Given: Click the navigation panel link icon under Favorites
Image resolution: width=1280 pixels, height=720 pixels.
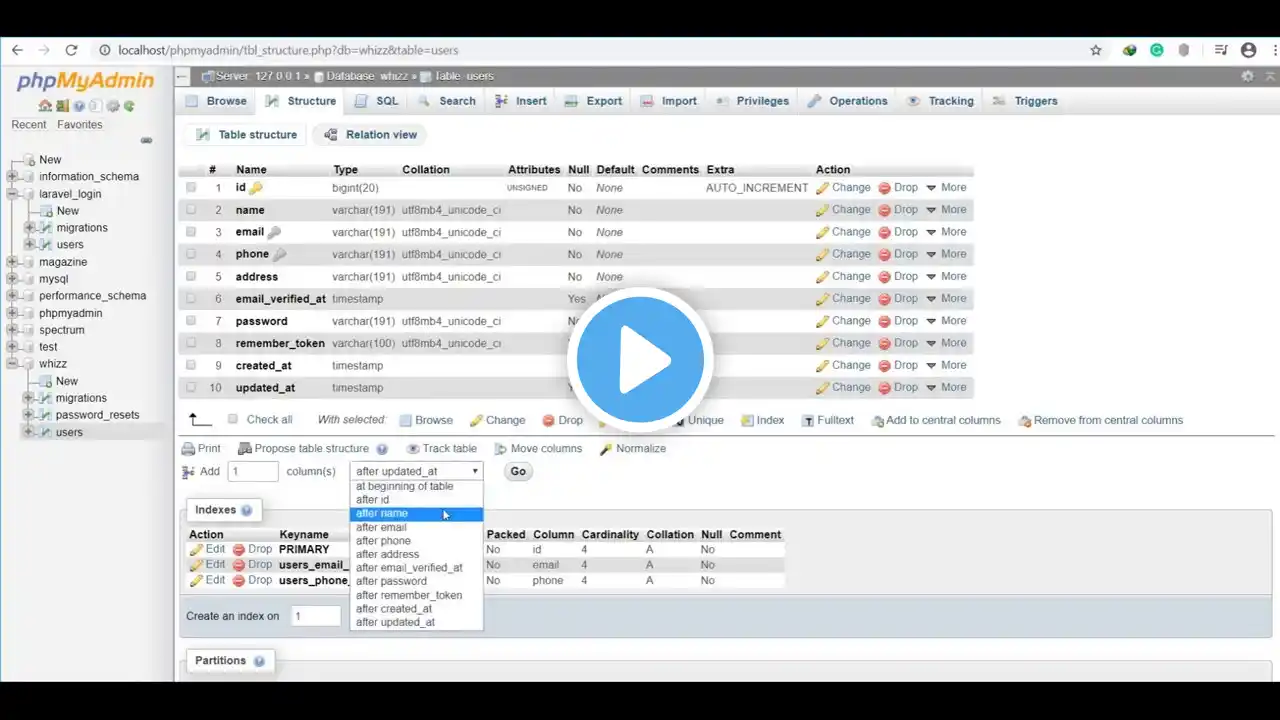Looking at the screenshot, I should coord(146,141).
